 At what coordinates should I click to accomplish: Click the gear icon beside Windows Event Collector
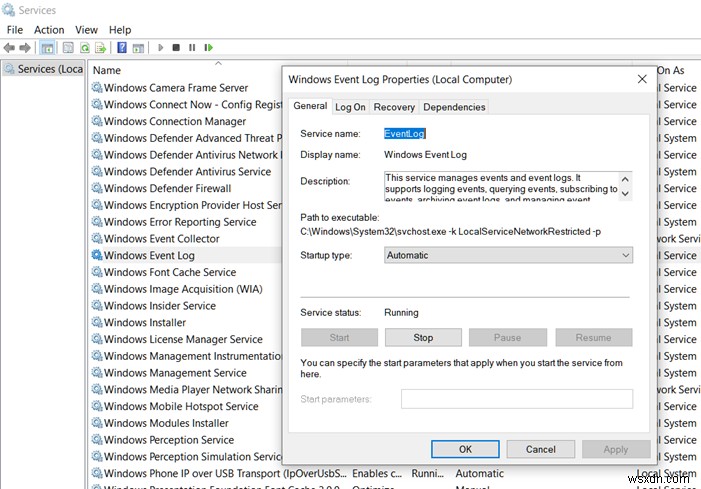coord(97,238)
